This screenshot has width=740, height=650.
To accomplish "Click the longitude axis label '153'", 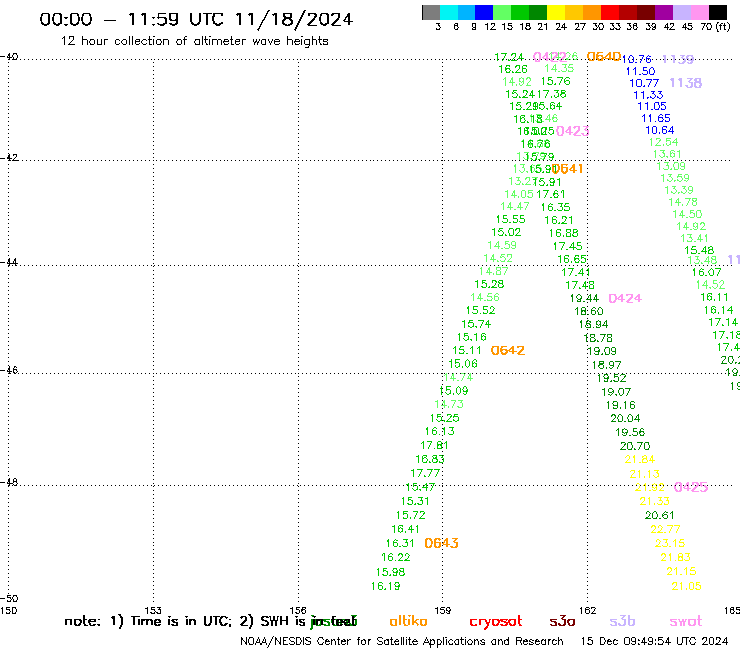I will pos(153,610).
